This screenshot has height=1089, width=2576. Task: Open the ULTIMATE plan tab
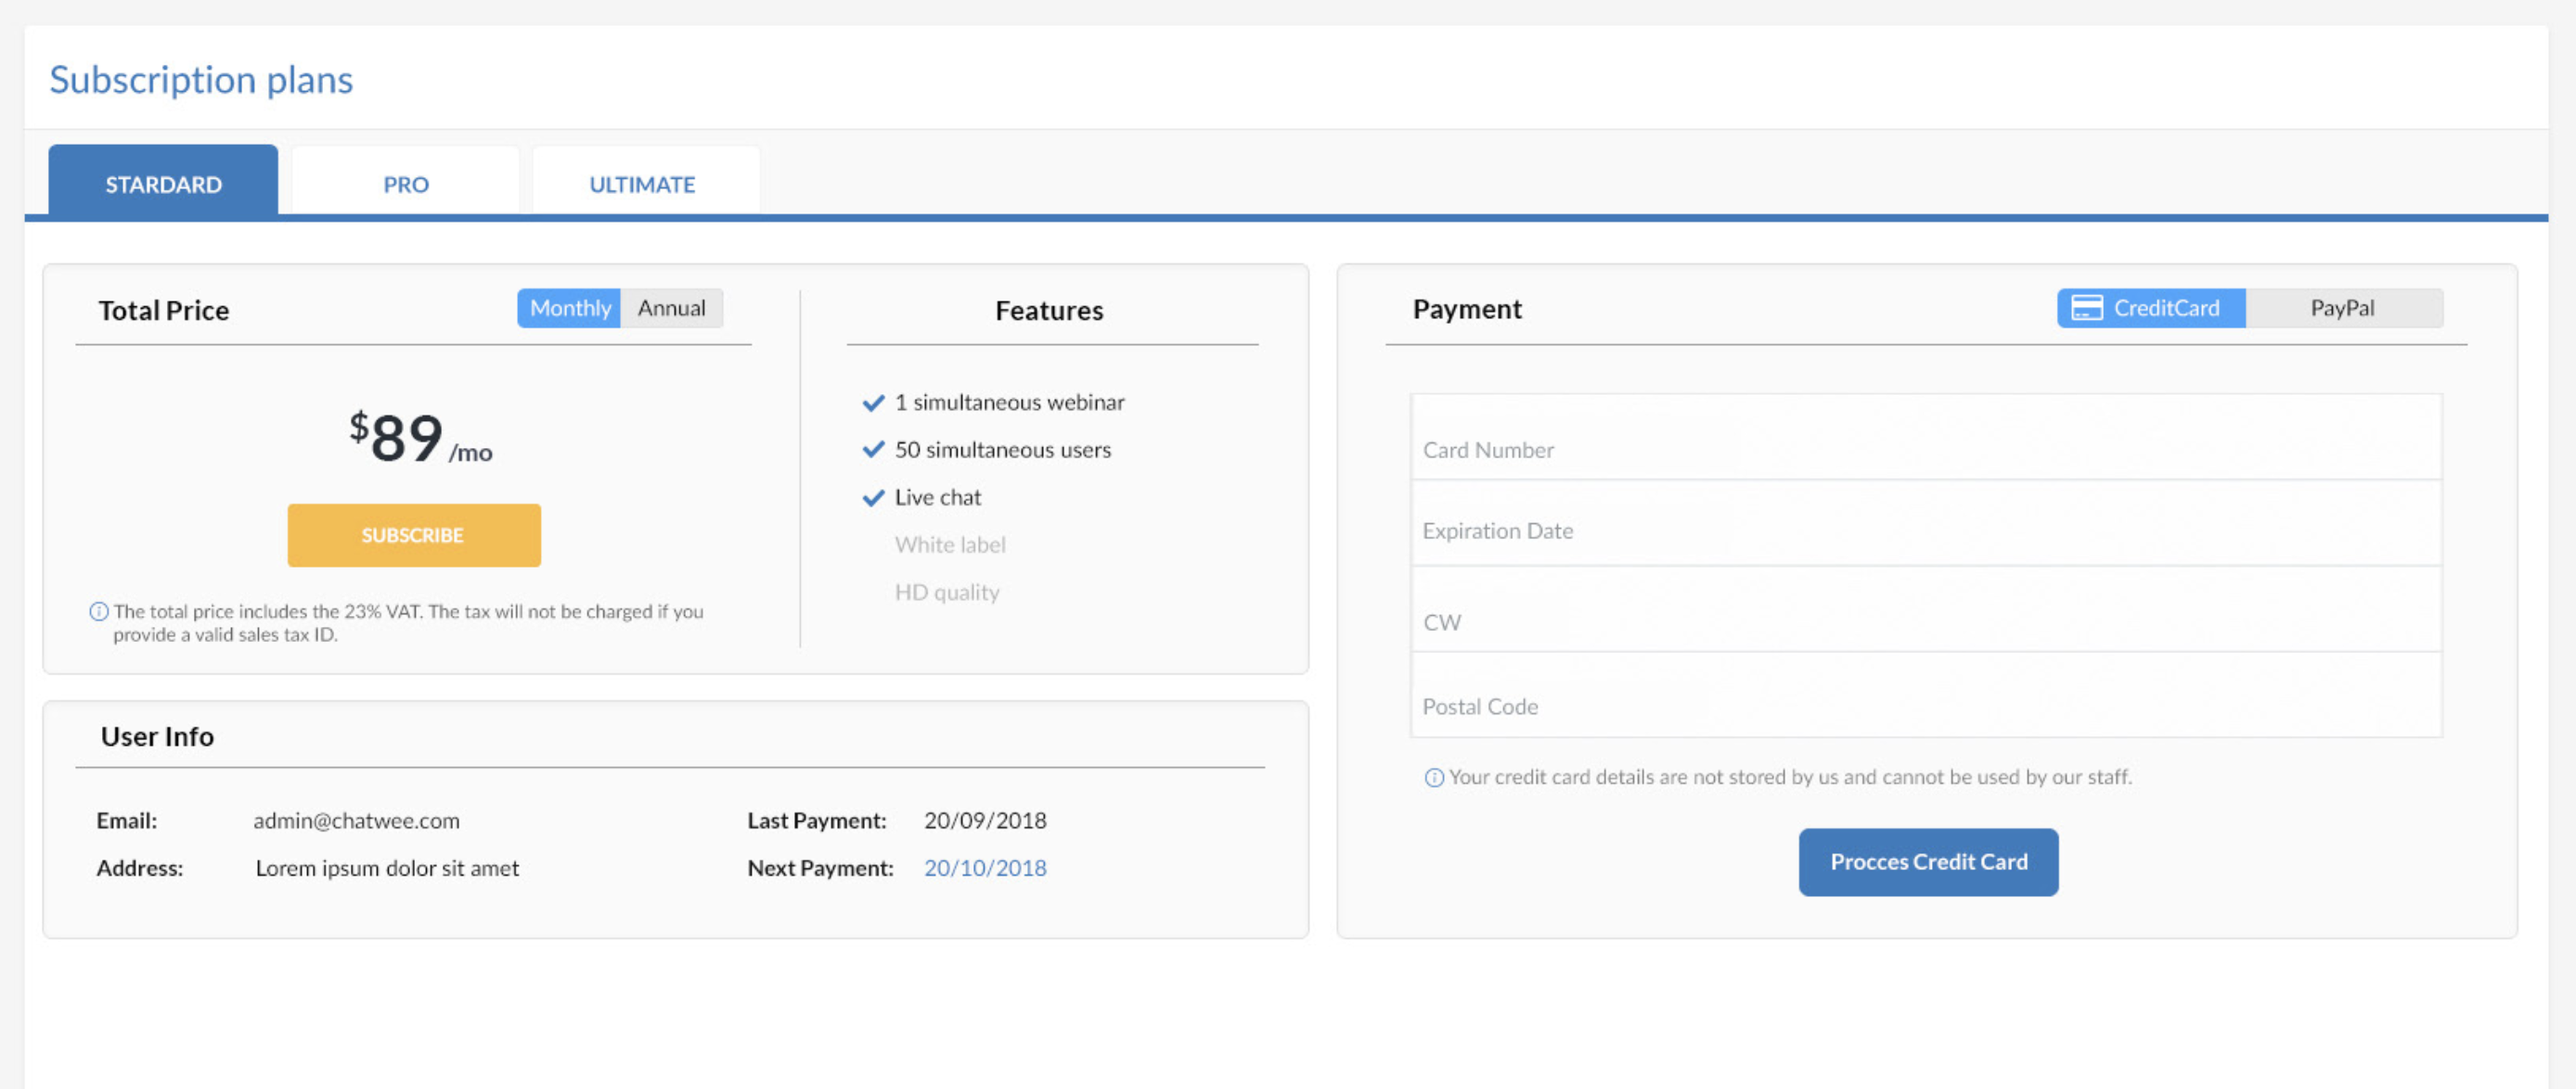click(x=642, y=184)
